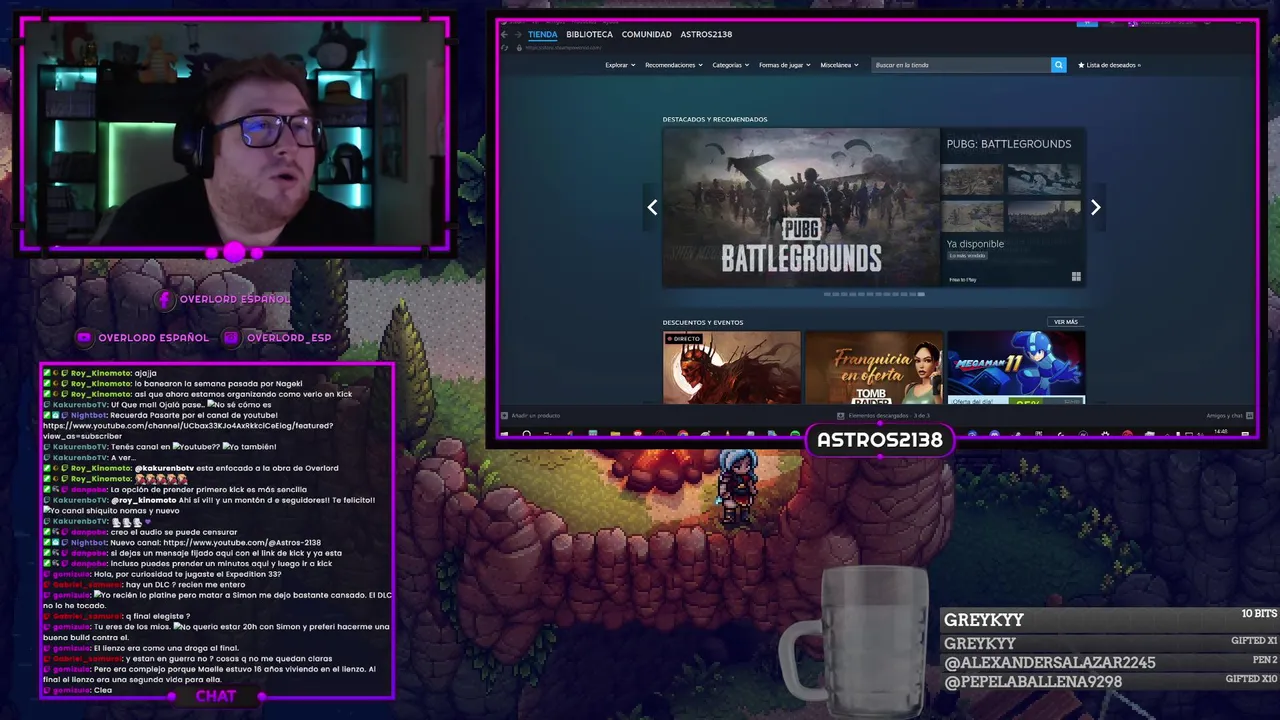Click '@ALEXANDERSALAZAR2245' in the alerts list
The width and height of the screenshot is (1280, 720).
(1049, 663)
